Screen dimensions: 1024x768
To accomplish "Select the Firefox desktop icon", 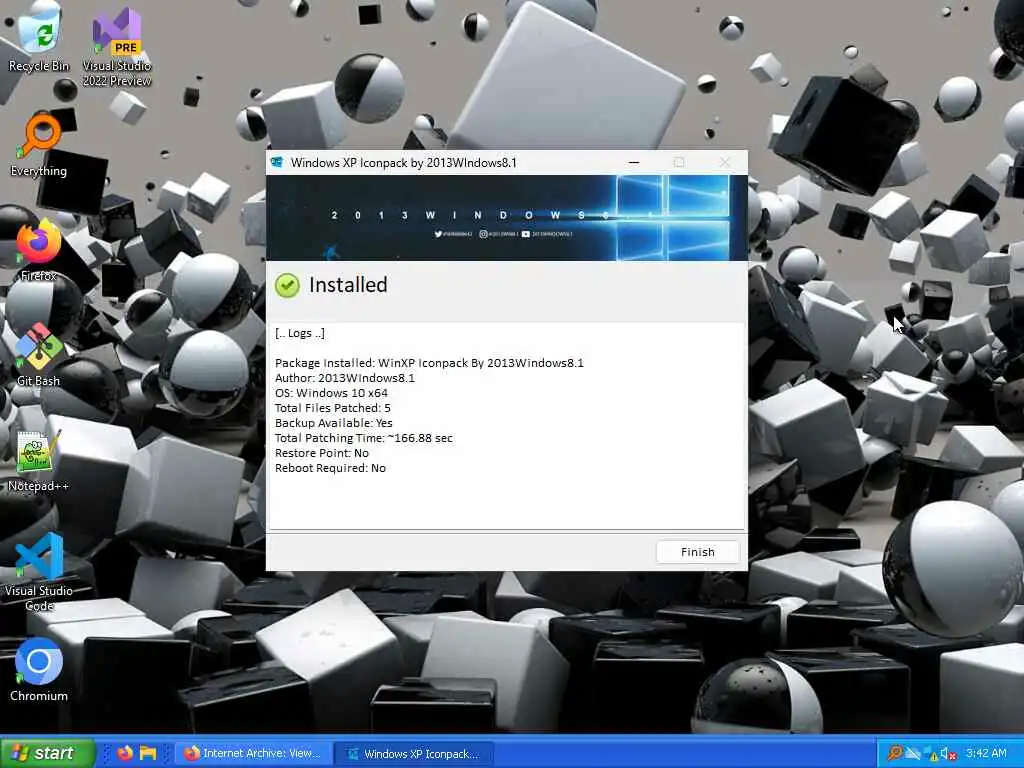I will pos(39,249).
